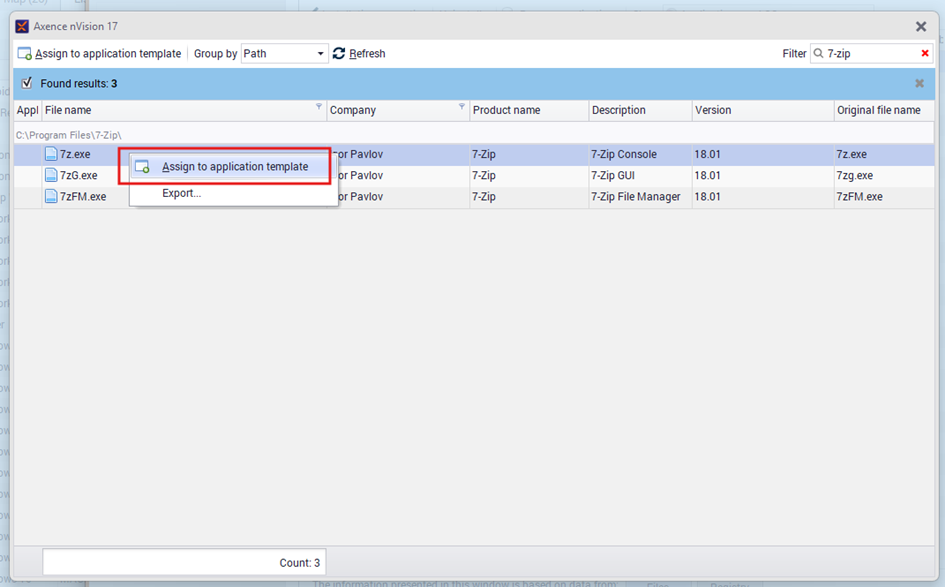Click Assign to application template toolbar button
The image size is (945, 587).
pos(99,54)
